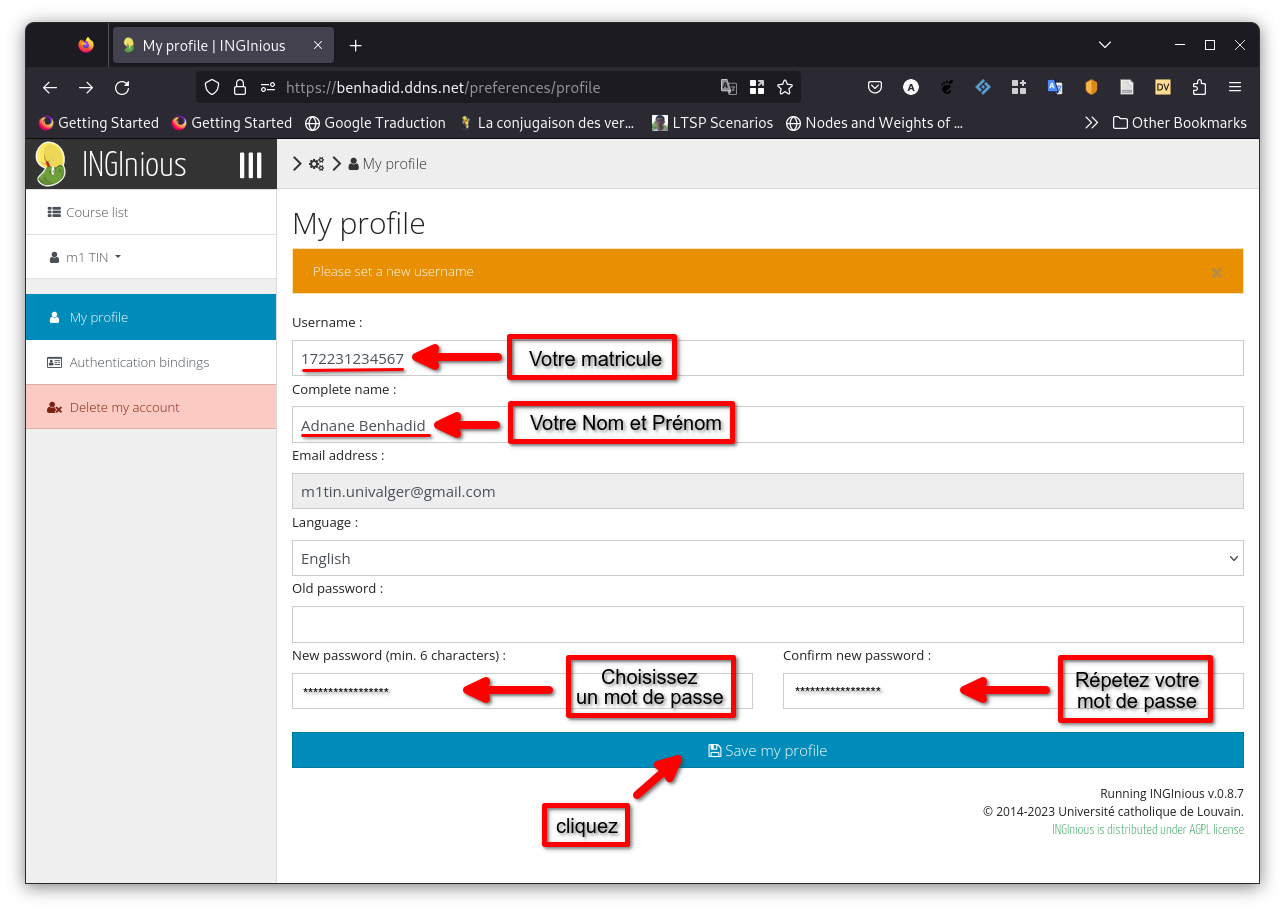
Task: Open the Pocket save icon
Action: 875,88
